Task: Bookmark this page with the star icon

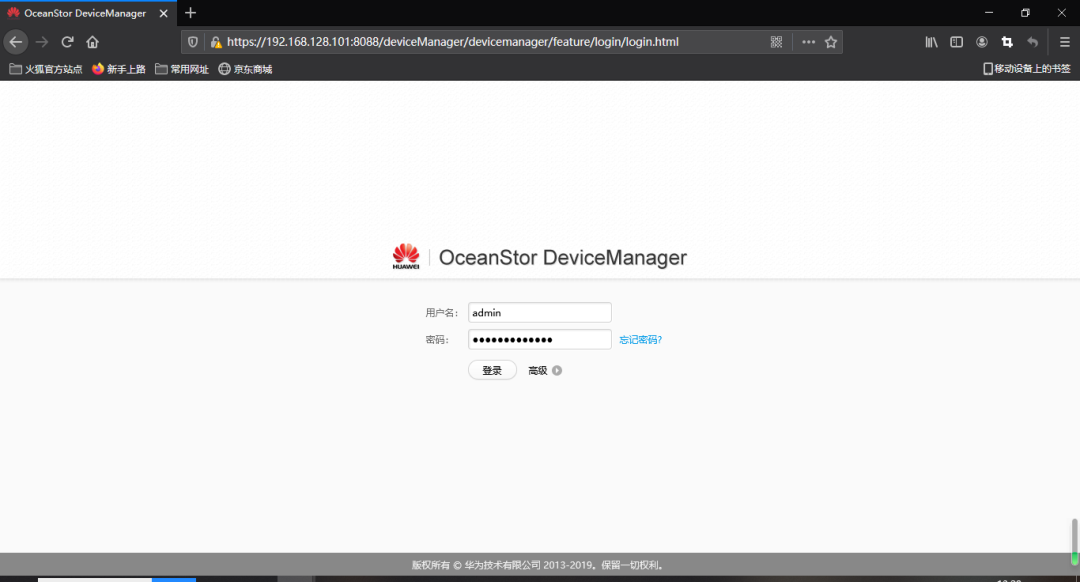Action: click(x=831, y=42)
